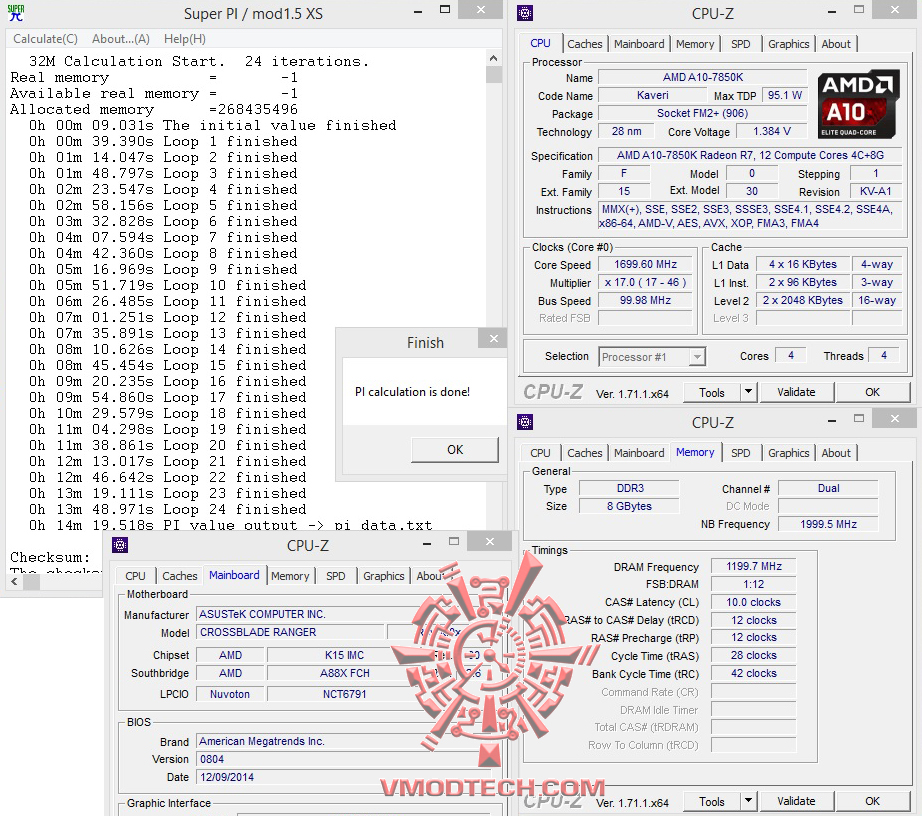Select Graphics tab in the Memory CPU-Z window
This screenshot has height=816, width=922.
coord(788,453)
